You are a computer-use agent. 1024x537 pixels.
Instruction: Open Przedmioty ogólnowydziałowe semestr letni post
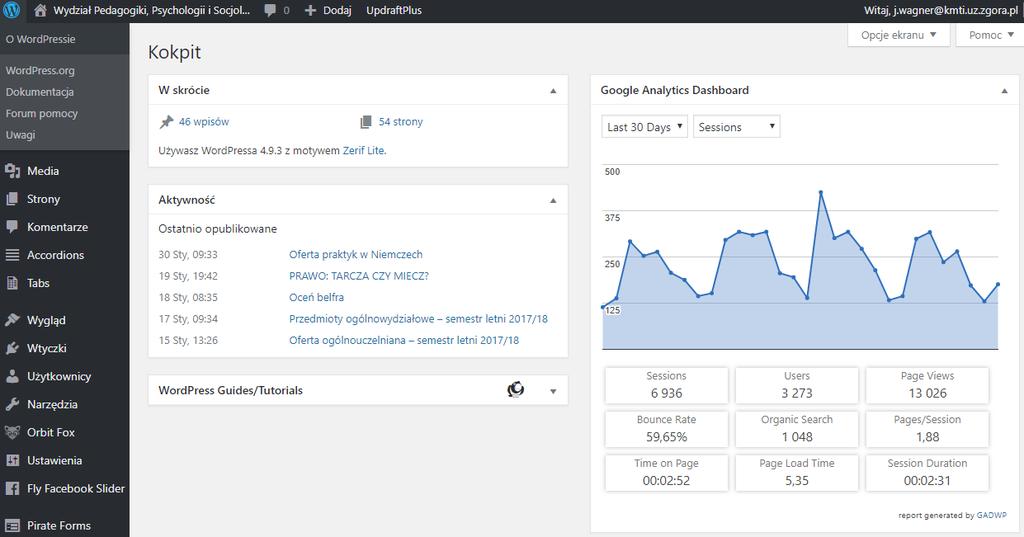point(419,319)
